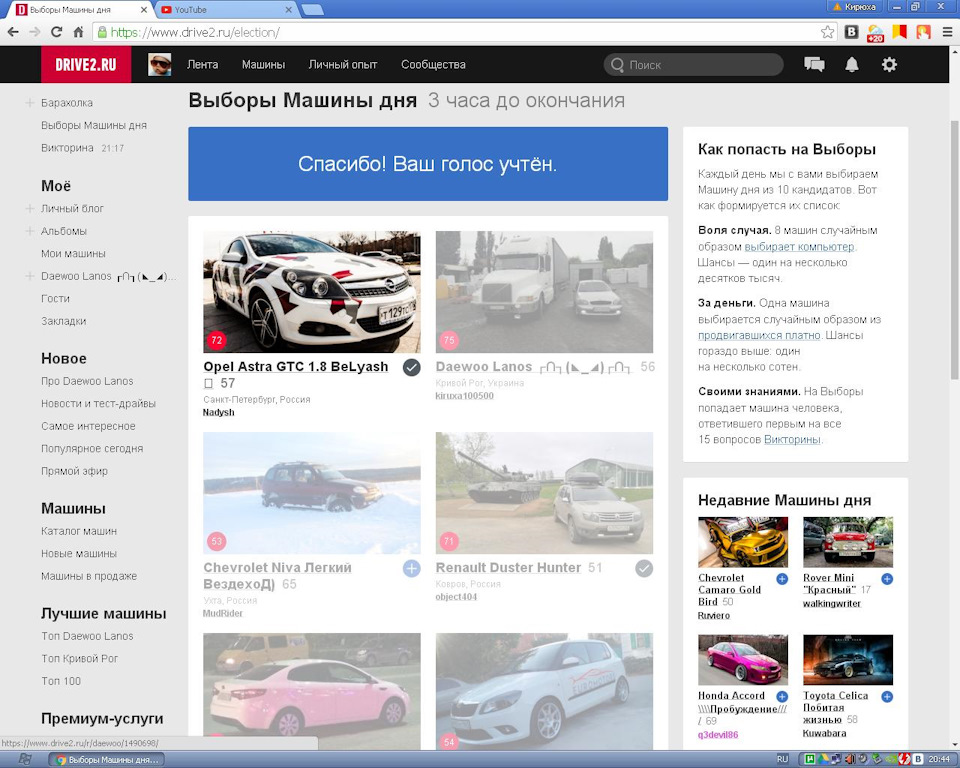This screenshot has width=960, height=768.
Task: Open the yellow Camaro thumbnail
Action: pyautogui.click(x=743, y=542)
